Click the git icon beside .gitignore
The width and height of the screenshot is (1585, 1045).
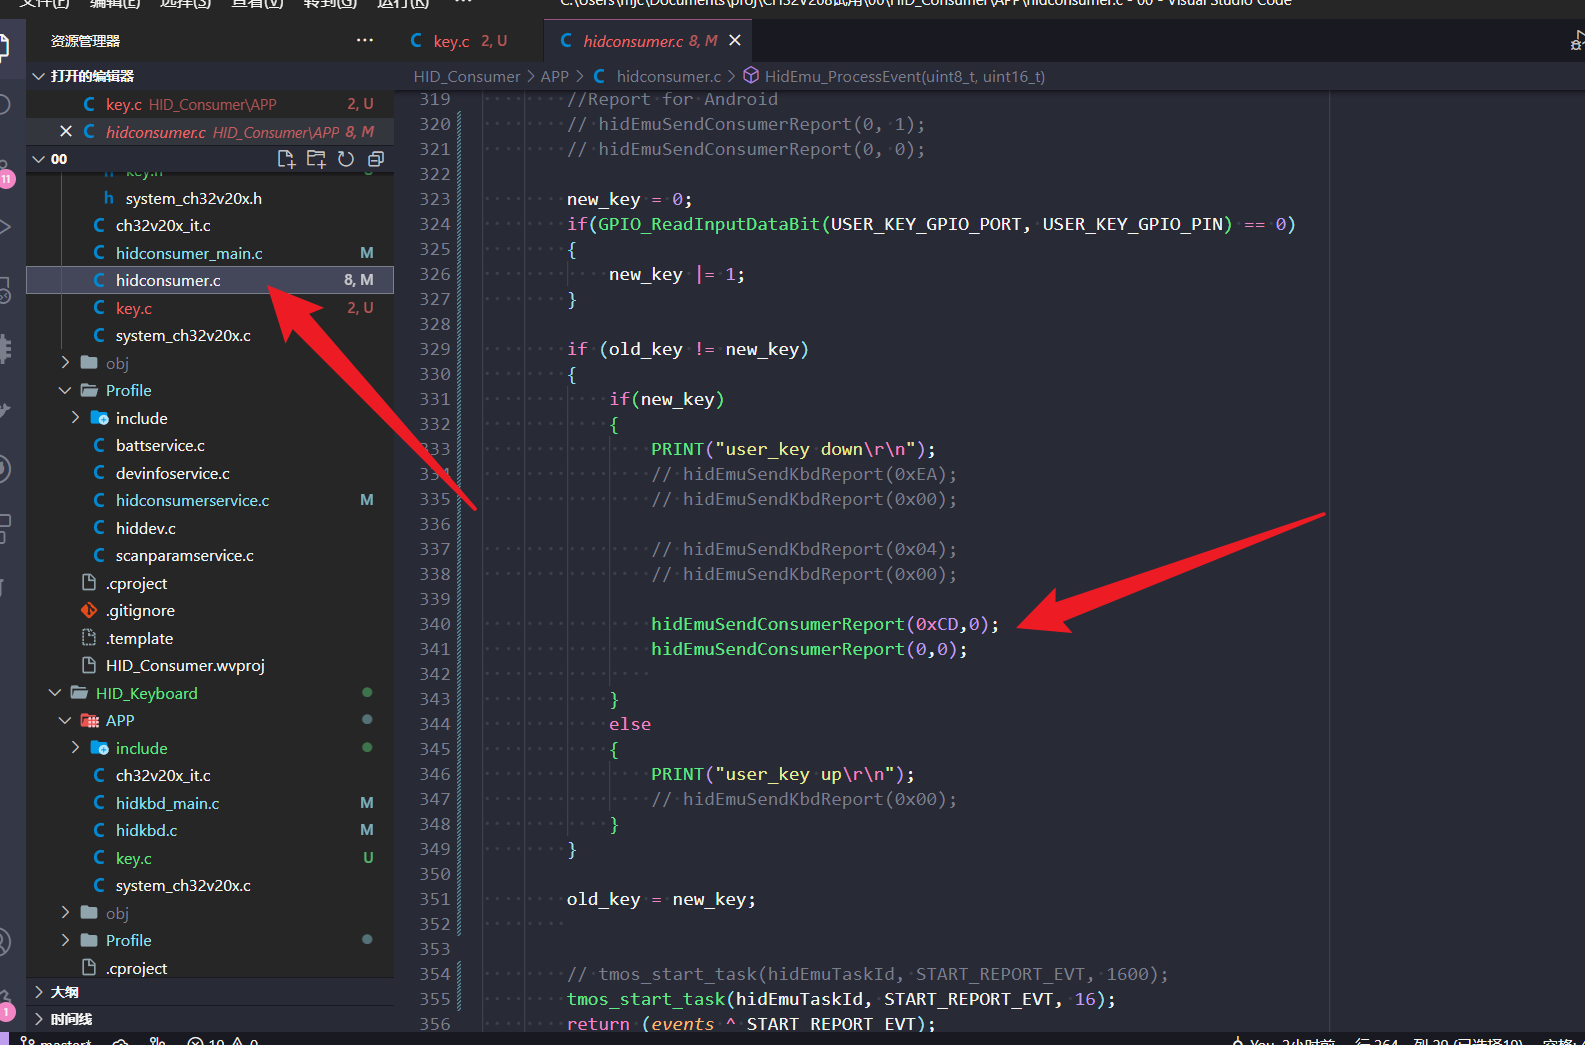89,610
